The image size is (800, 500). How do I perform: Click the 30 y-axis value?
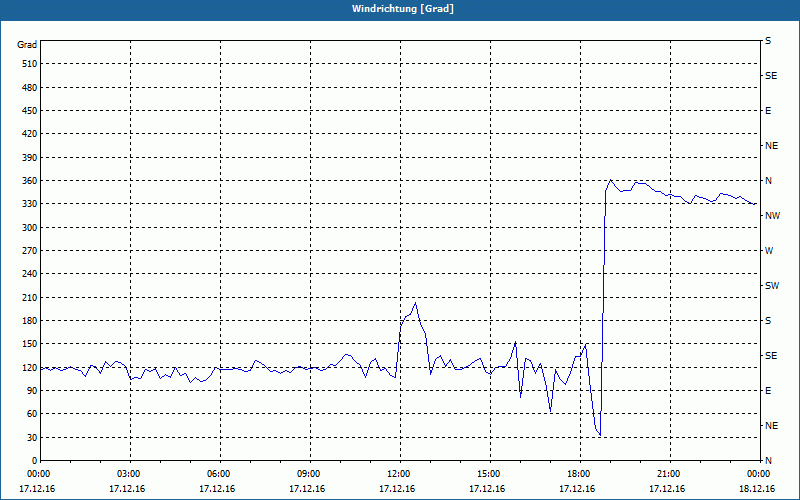tap(32, 437)
